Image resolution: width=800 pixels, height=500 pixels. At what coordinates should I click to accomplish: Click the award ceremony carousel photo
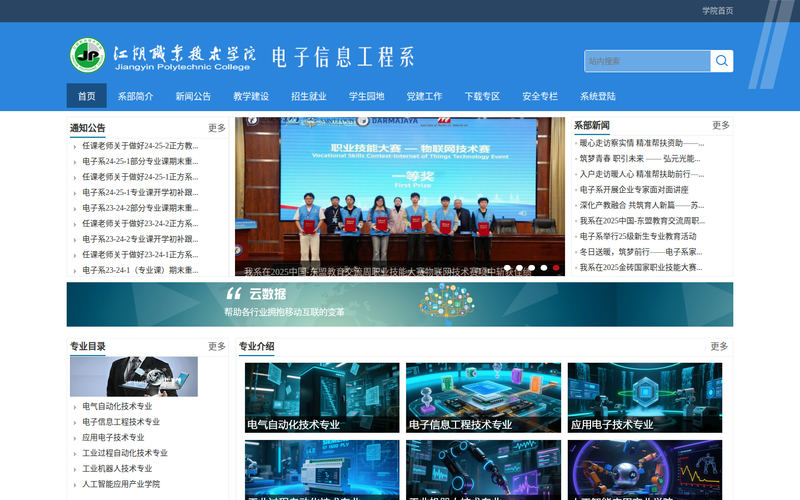tap(399, 196)
